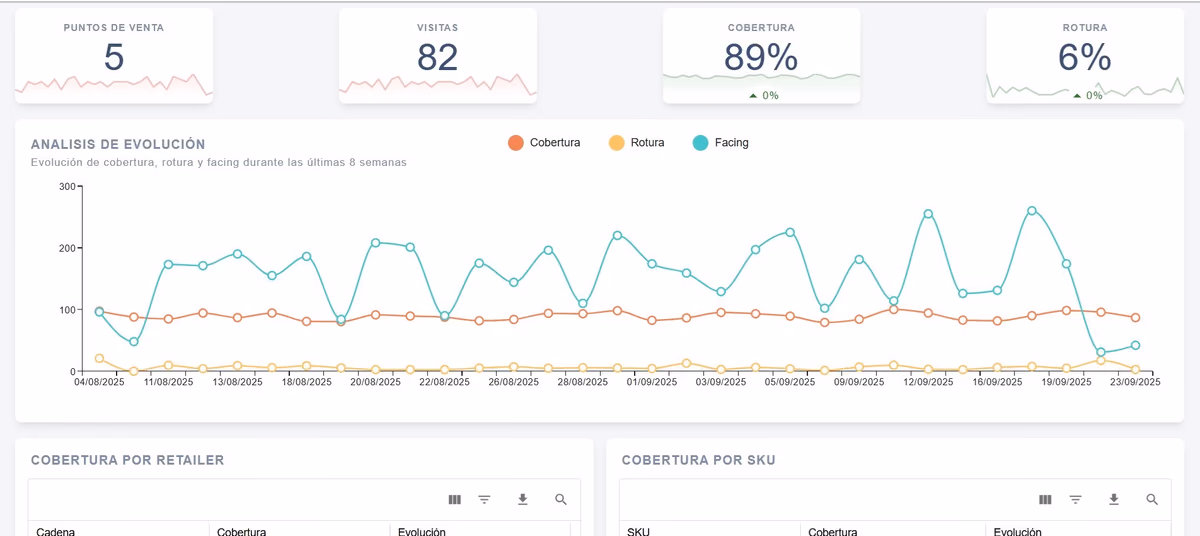The image size is (1200, 536).
Task: Click the 0% change indicator under Rotura
Action: pyautogui.click(x=1087, y=96)
